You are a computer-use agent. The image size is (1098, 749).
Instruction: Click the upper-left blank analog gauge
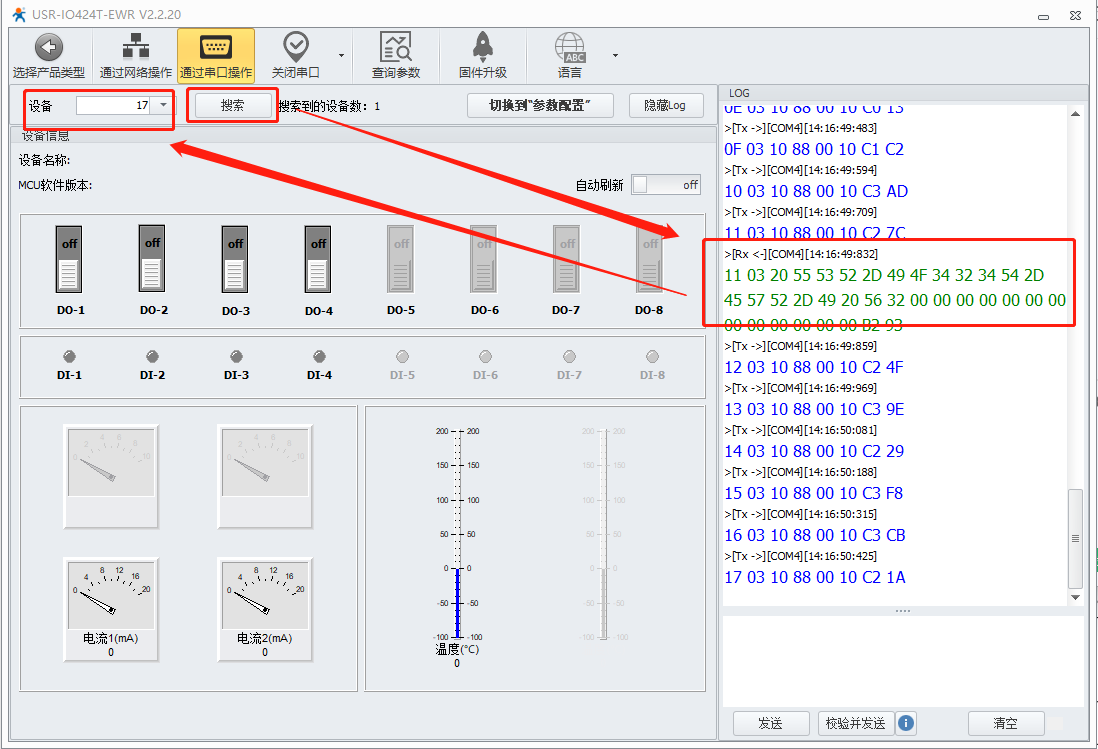[x=111, y=476]
